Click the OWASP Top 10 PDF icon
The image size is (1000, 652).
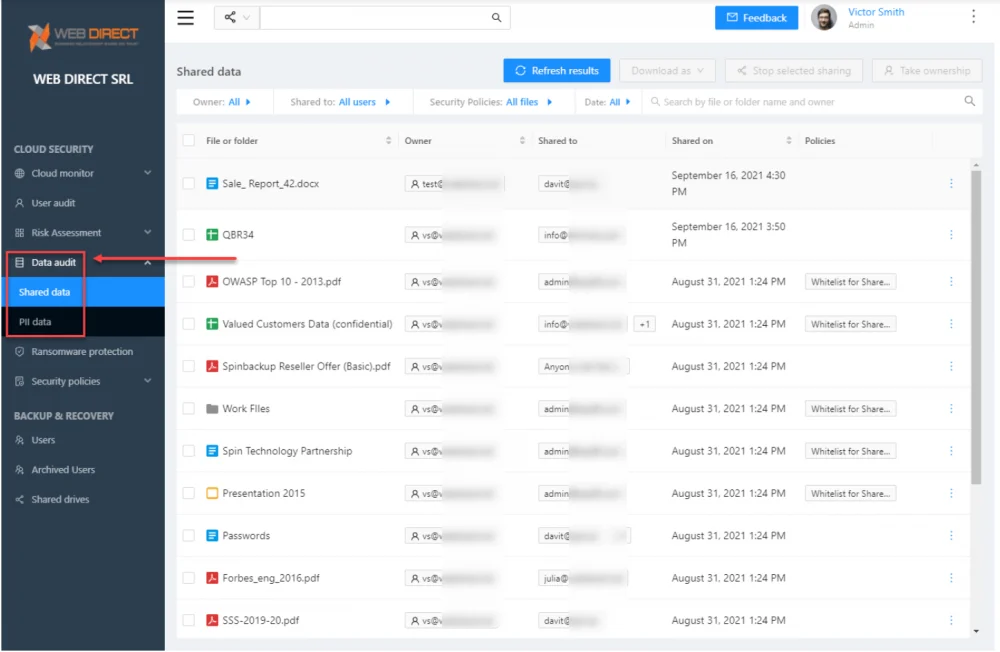(x=212, y=281)
